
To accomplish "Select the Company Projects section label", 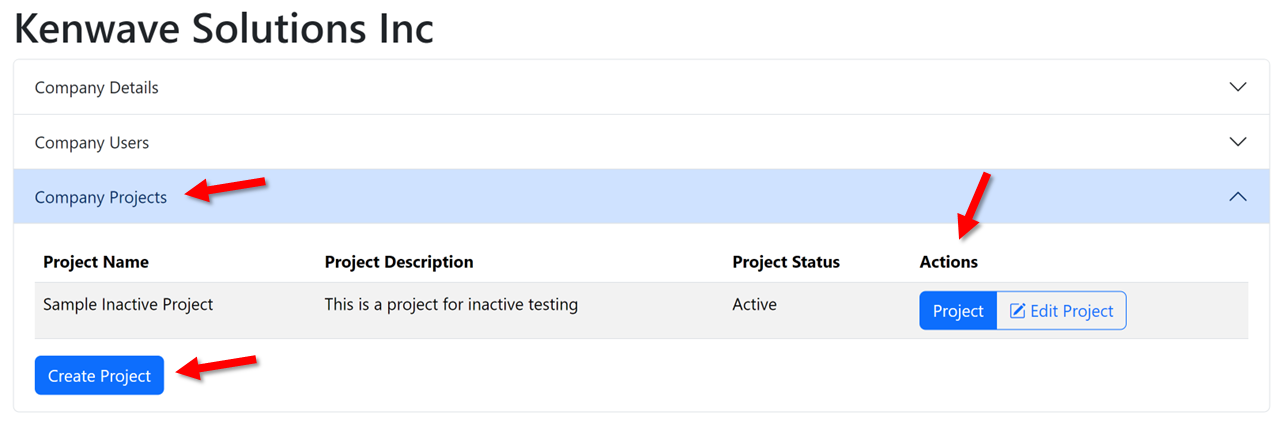I will [x=100, y=198].
